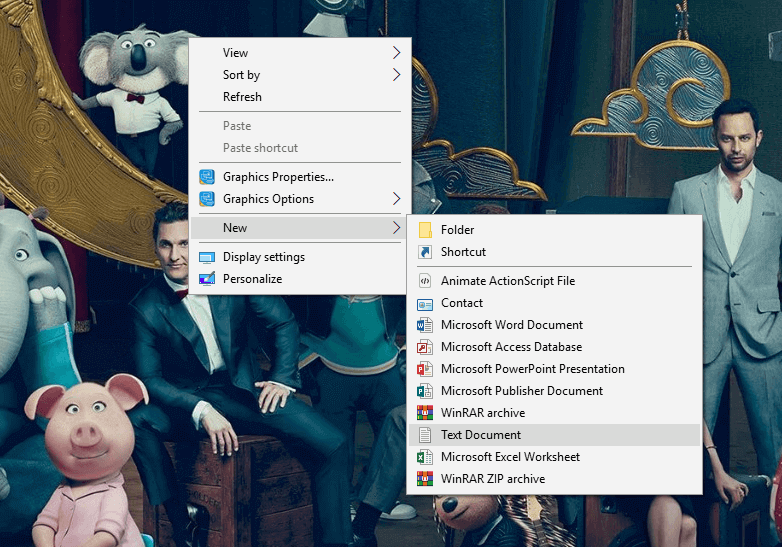Click the yellow Folder icon
The height and width of the screenshot is (547, 782).
(x=425, y=230)
